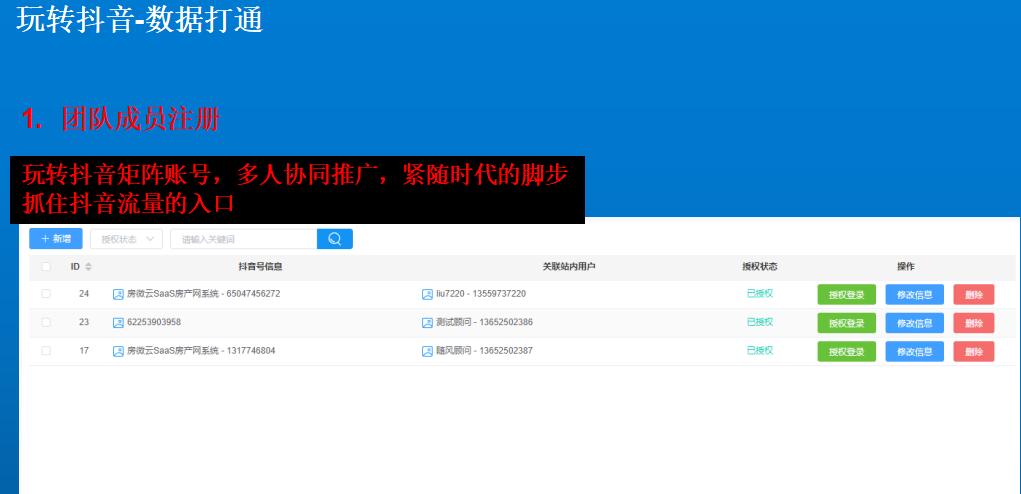This screenshot has height=494, width=1021.
Task: Click the 新增 add button
Action: (56, 239)
